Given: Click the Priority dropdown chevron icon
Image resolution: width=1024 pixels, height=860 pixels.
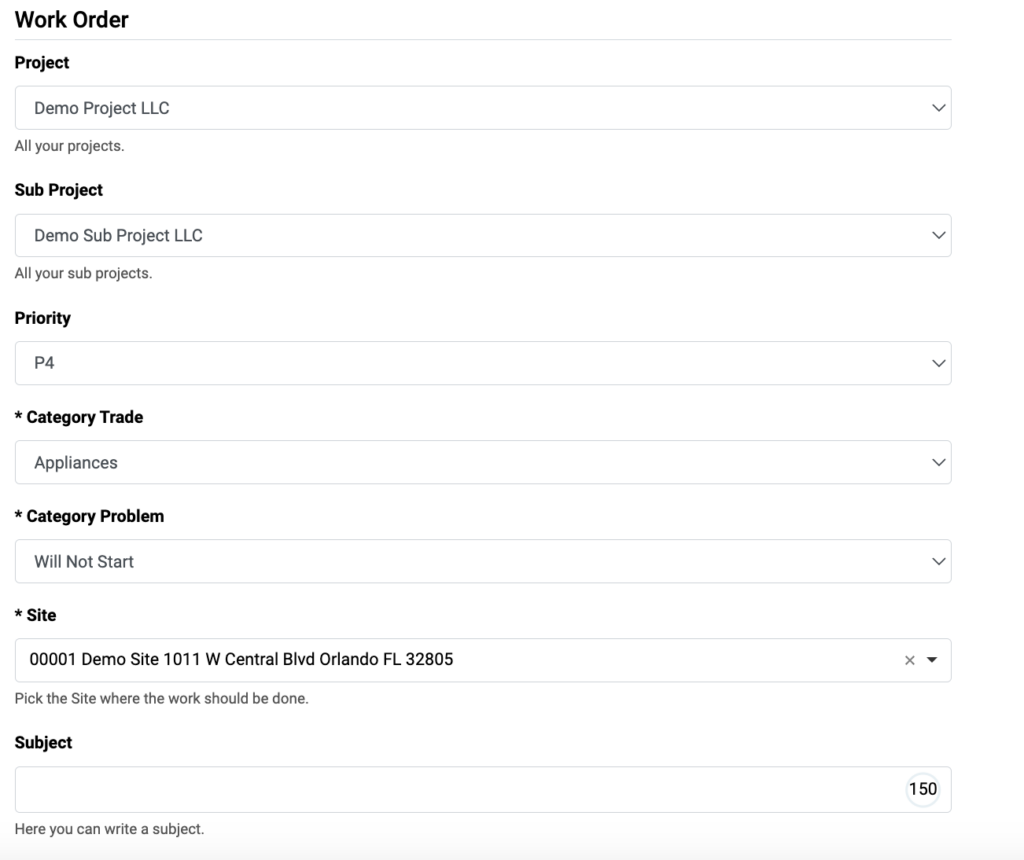Looking at the screenshot, I should [x=938, y=363].
